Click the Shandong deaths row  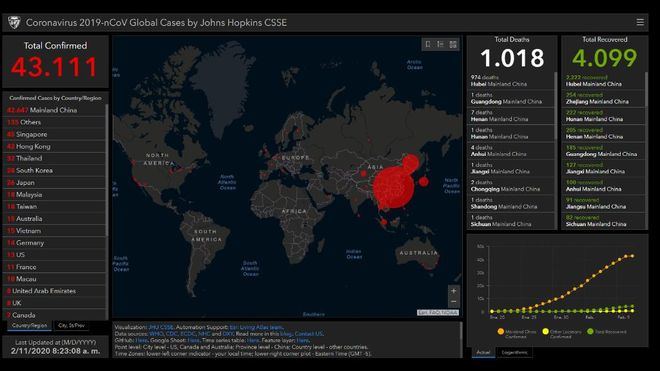pyautogui.click(x=511, y=203)
